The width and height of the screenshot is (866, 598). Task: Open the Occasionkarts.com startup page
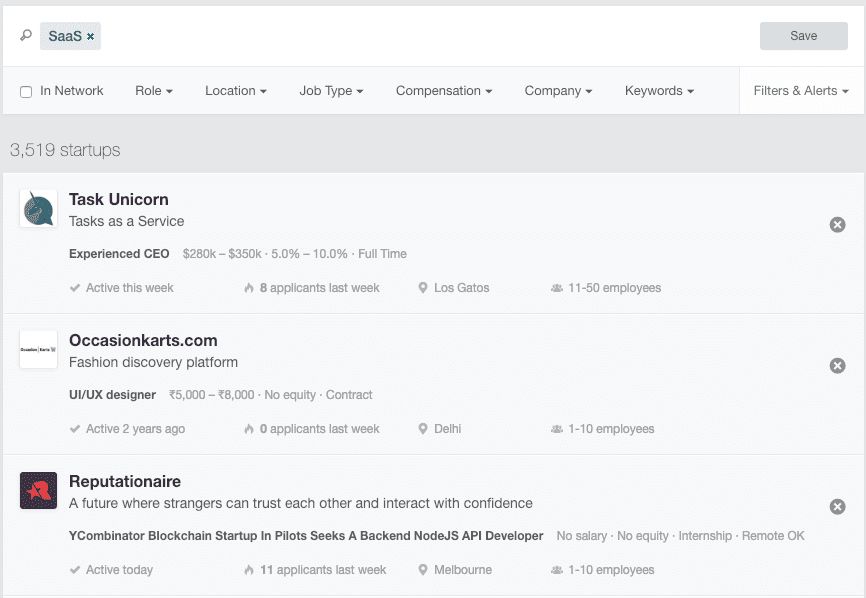point(143,340)
